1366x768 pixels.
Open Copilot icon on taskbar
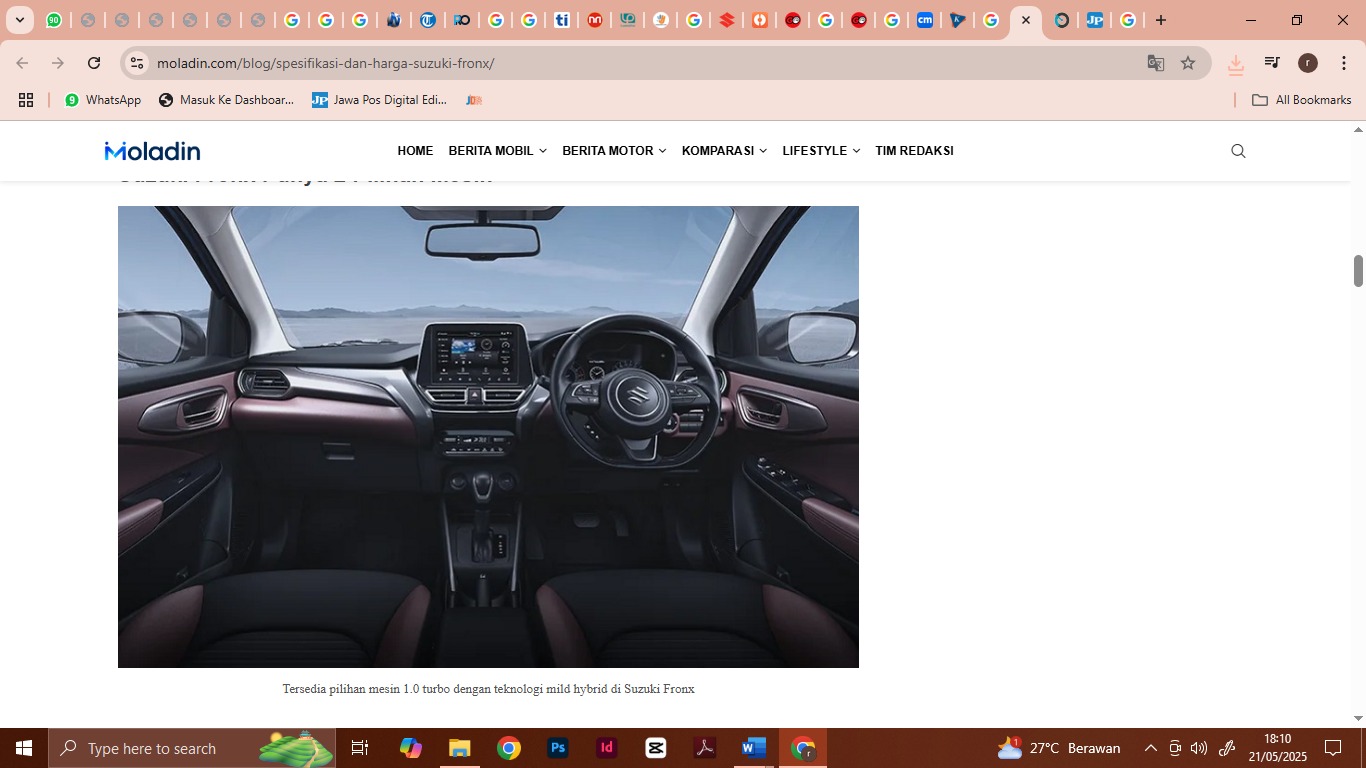(x=411, y=748)
